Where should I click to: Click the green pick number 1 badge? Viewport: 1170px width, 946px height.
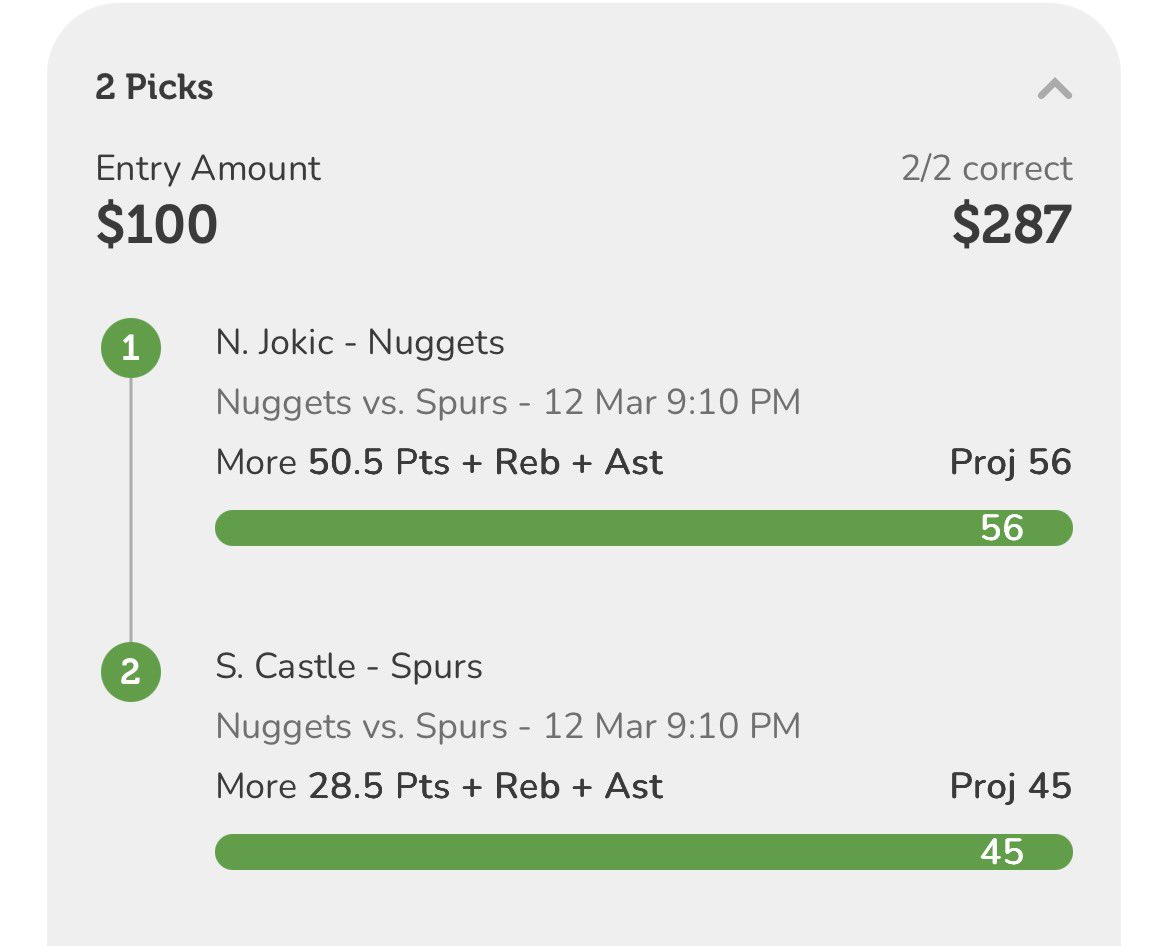tap(130, 349)
